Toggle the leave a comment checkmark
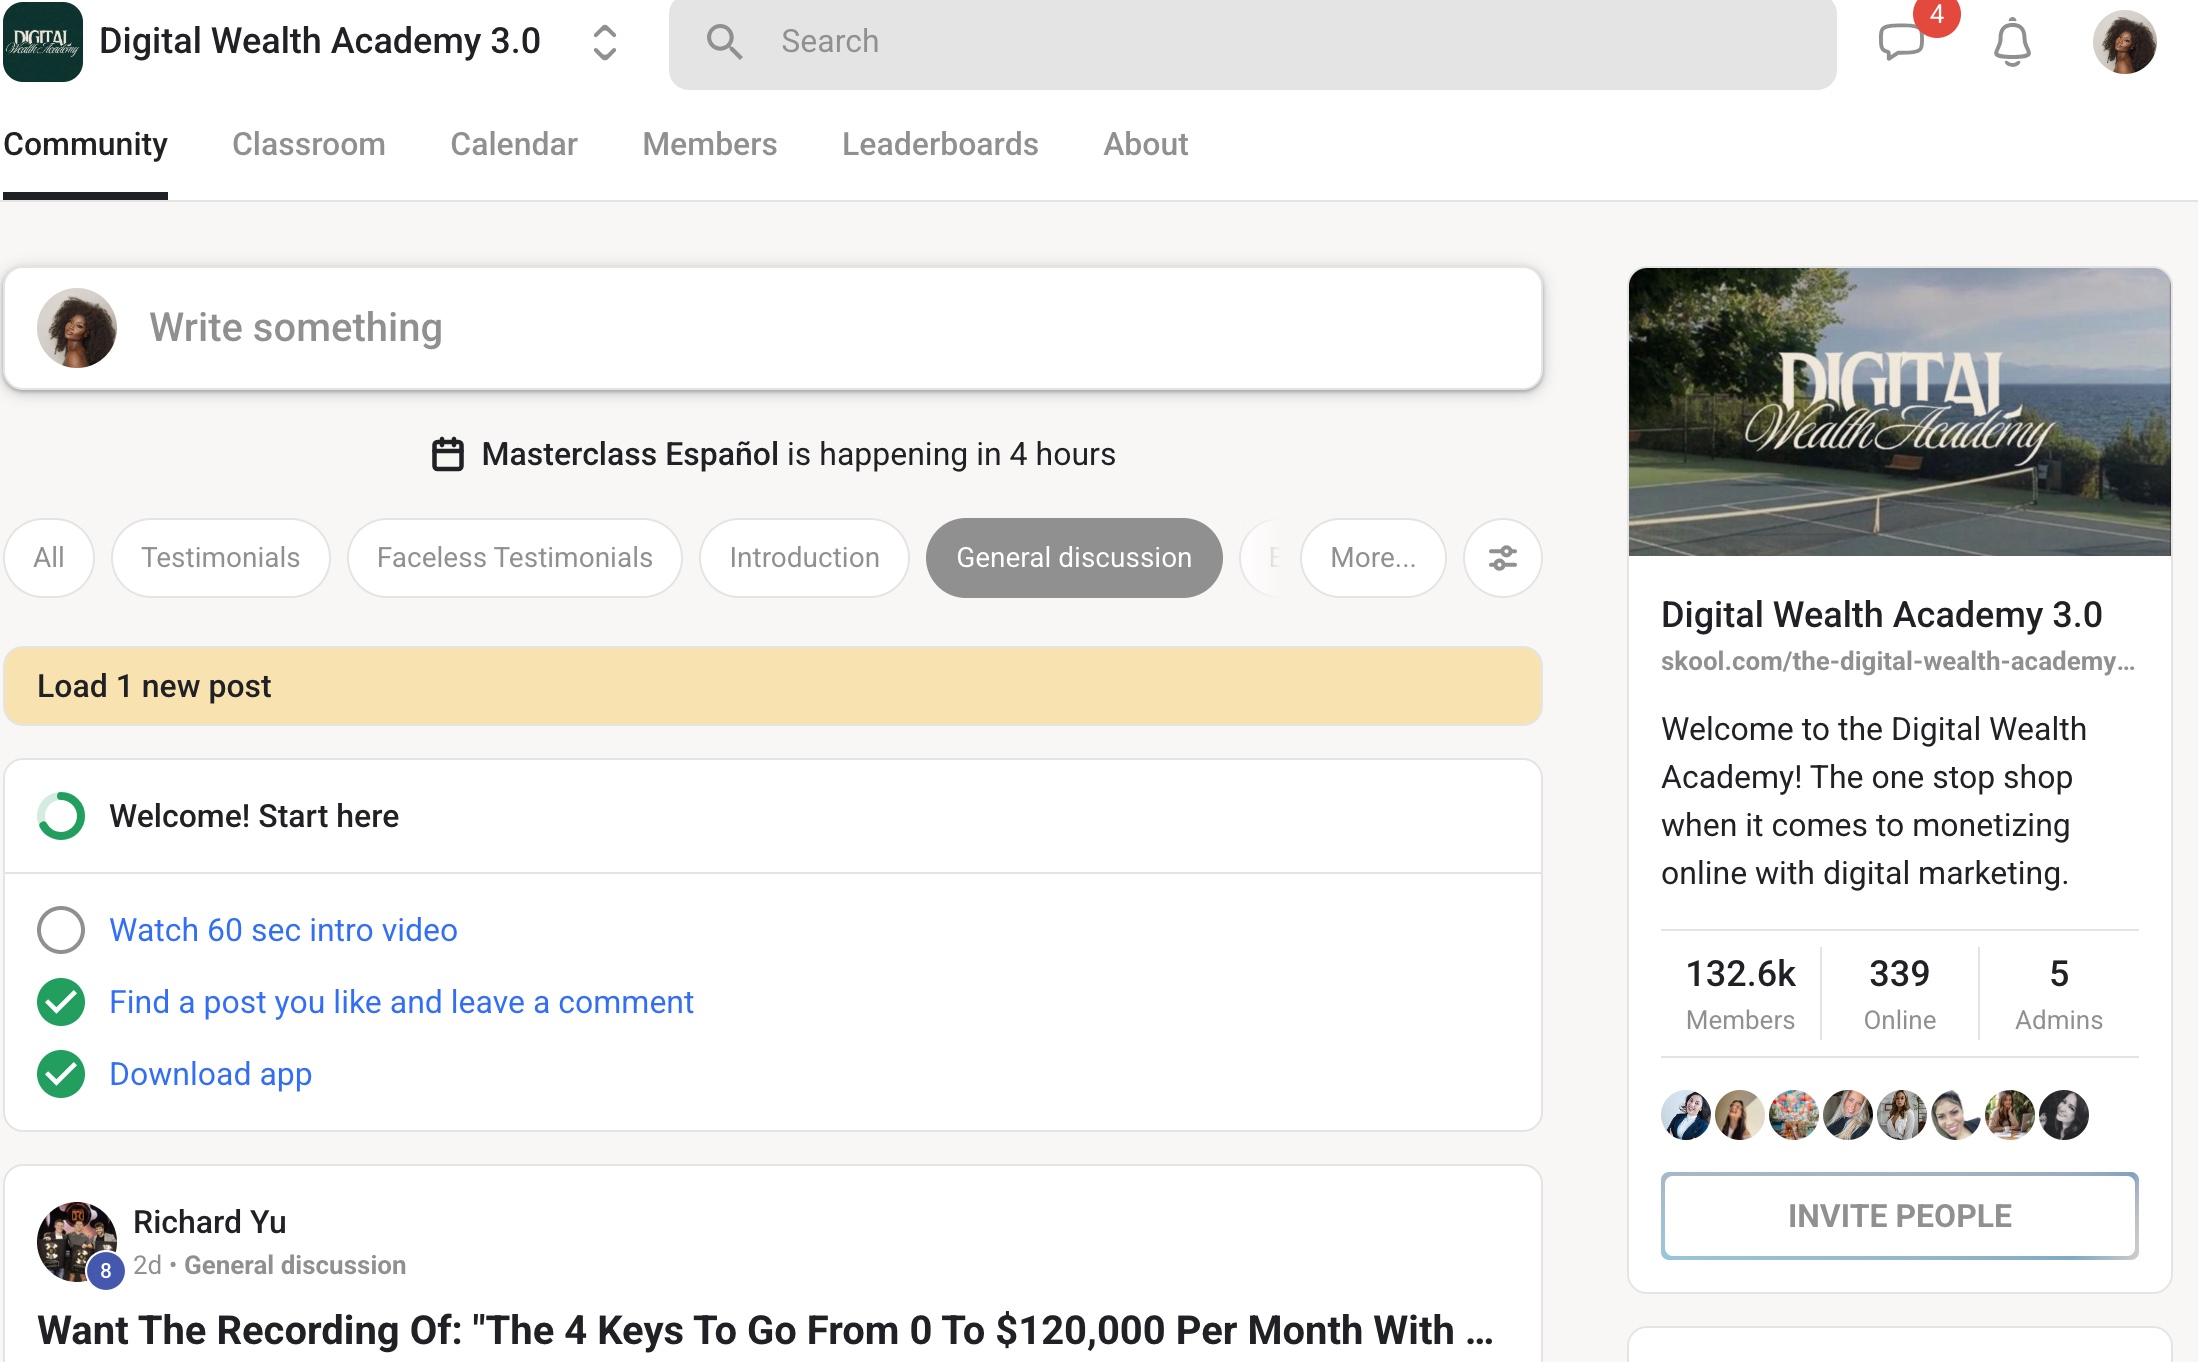This screenshot has width=2198, height=1362. click(61, 1002)
